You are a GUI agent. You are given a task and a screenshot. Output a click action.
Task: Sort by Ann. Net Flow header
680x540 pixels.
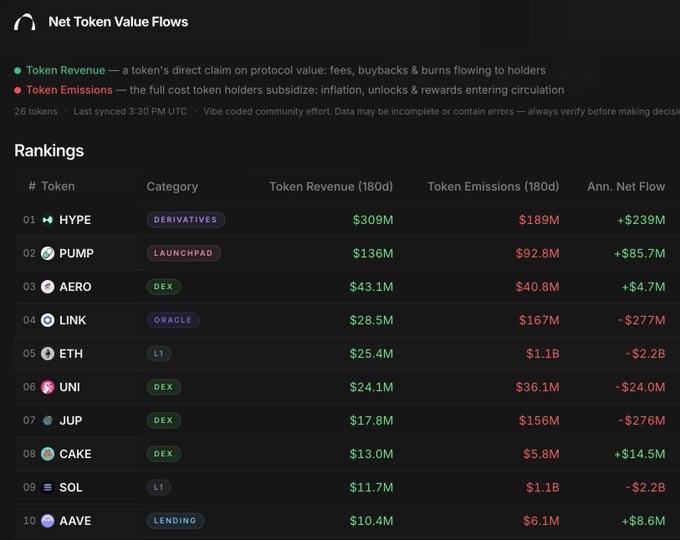coord(626,187)
